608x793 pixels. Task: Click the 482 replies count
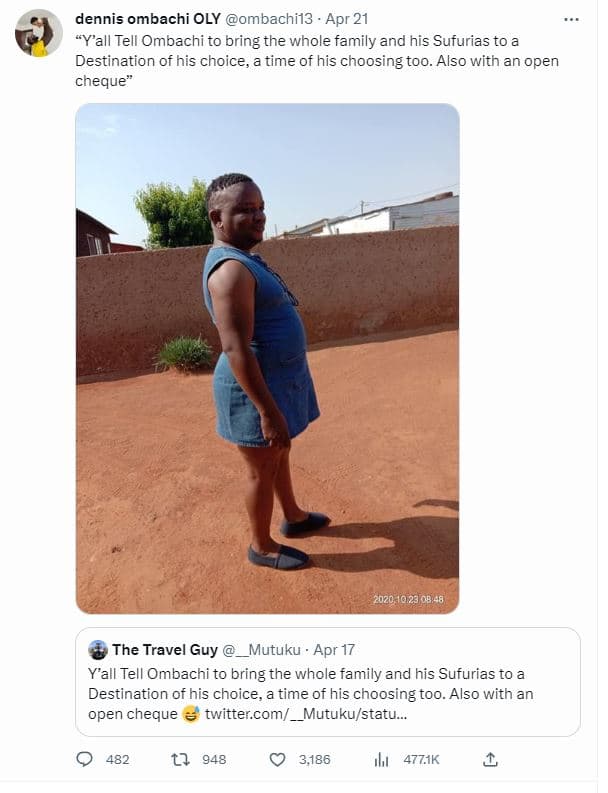click(118, 760)
